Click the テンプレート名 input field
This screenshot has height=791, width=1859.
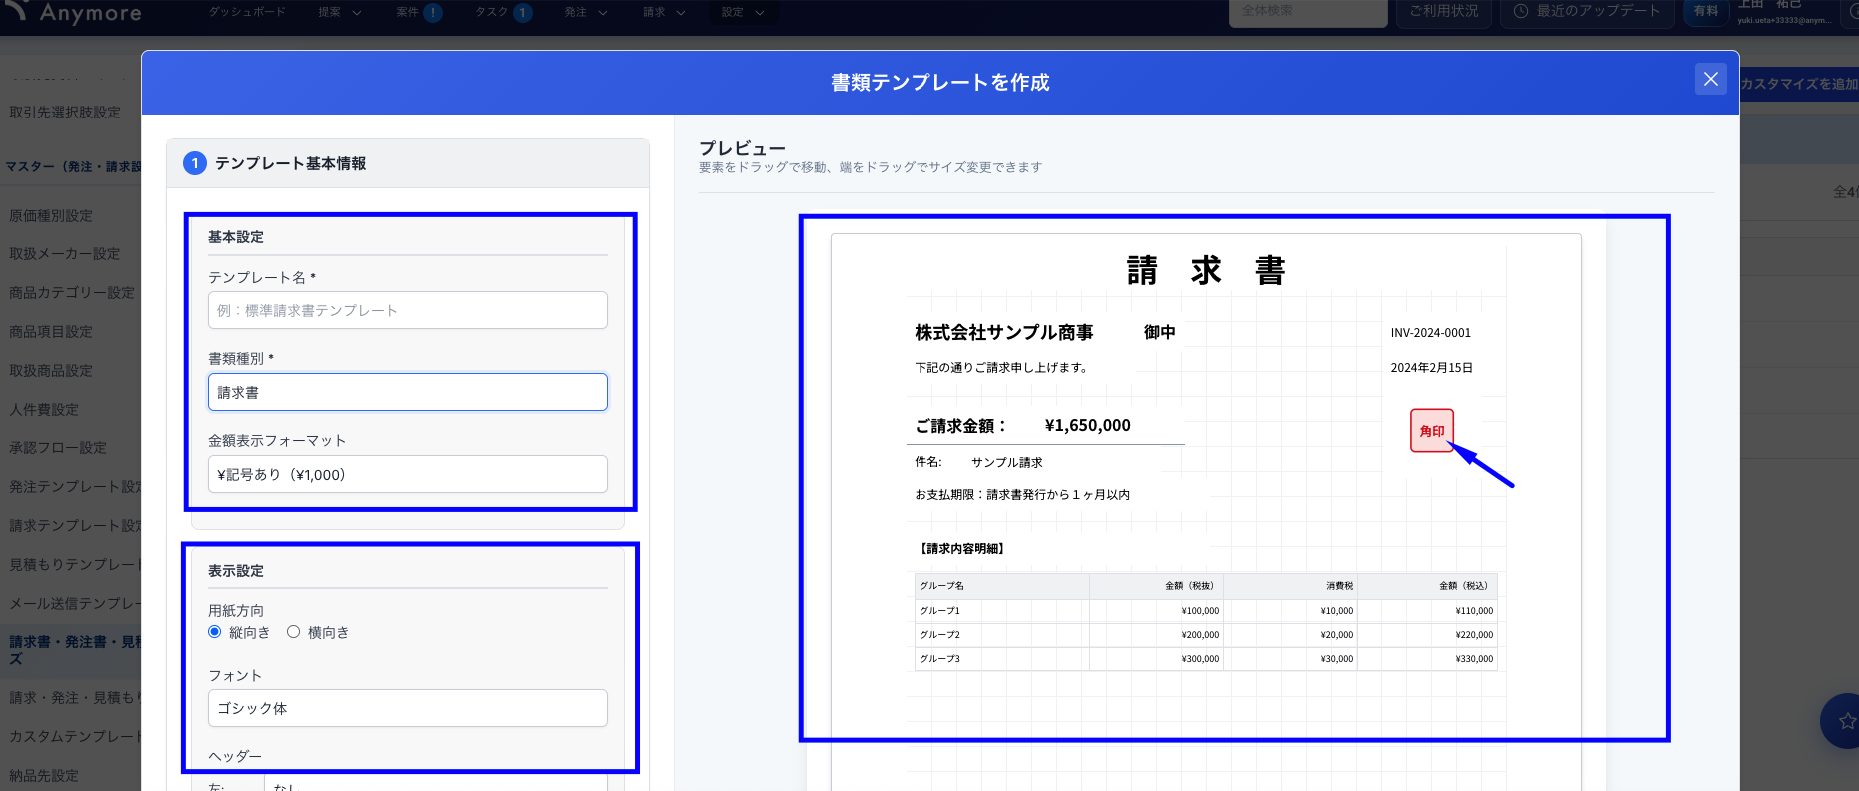(407, 310)
